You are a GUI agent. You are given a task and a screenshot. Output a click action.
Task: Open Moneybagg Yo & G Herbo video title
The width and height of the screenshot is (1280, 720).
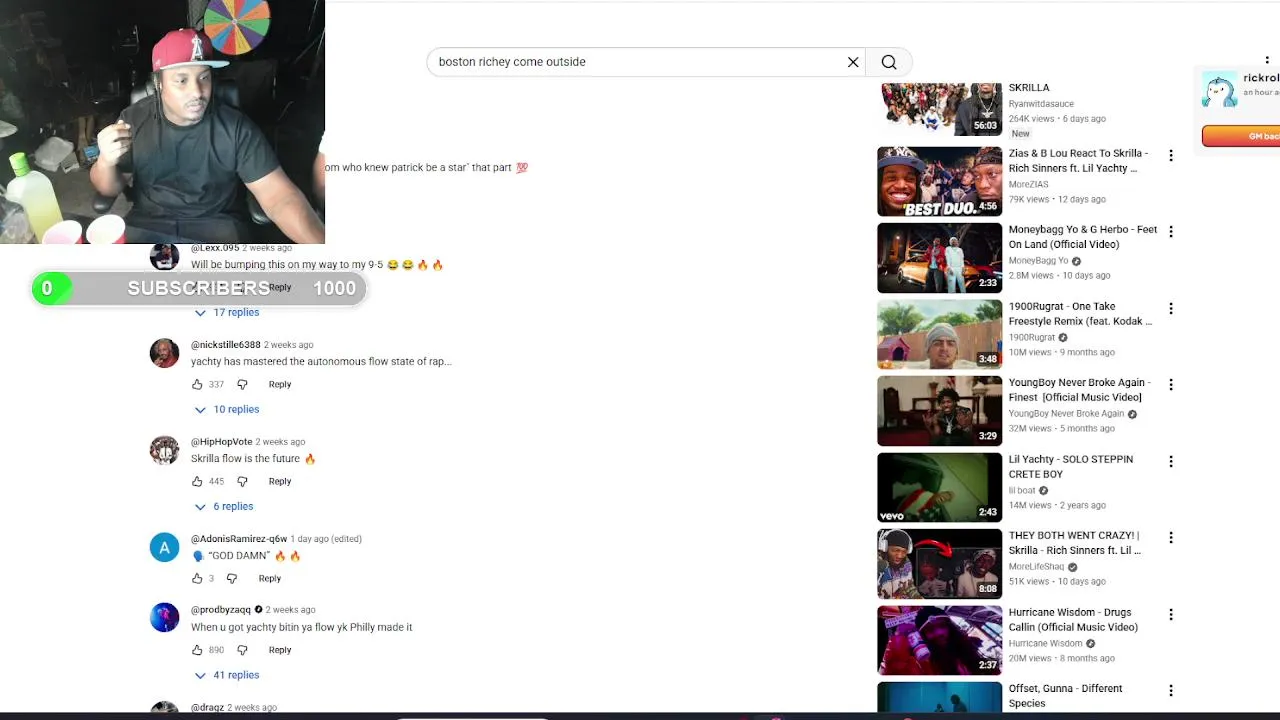point(1083,237)
